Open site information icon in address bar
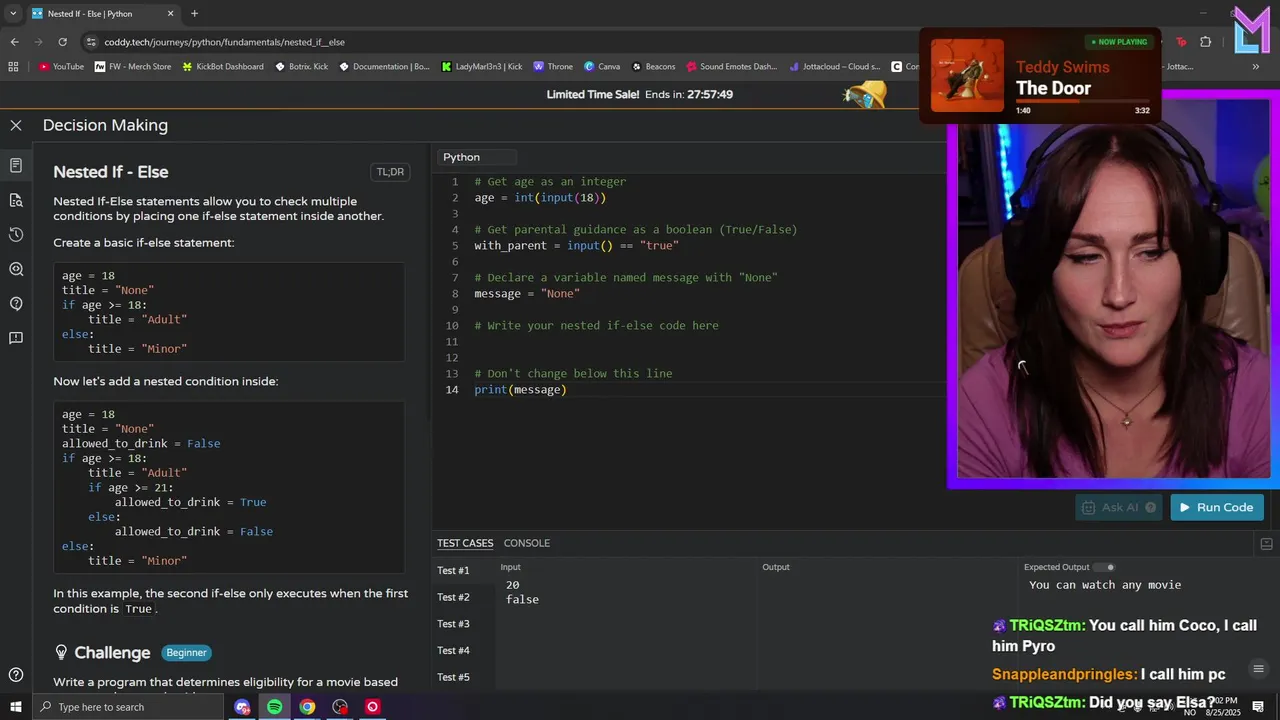The height and width of the screenshot is (720, 1280). [x=91, y=42]
